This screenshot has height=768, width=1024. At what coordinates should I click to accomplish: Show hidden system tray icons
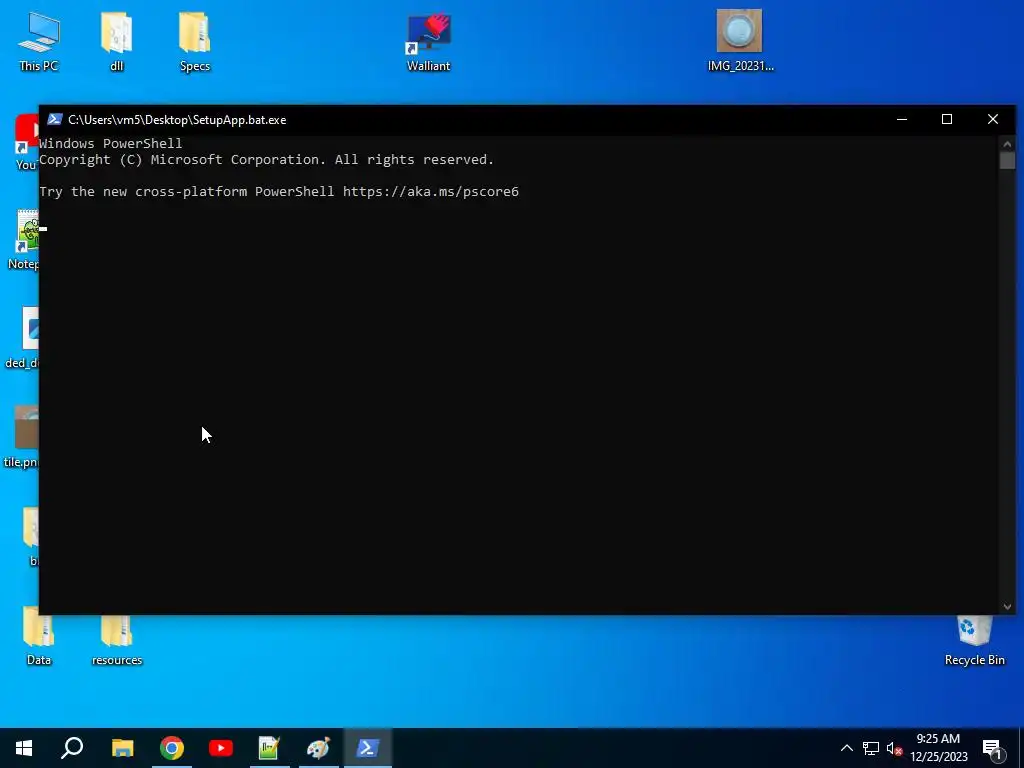[846, 748]
